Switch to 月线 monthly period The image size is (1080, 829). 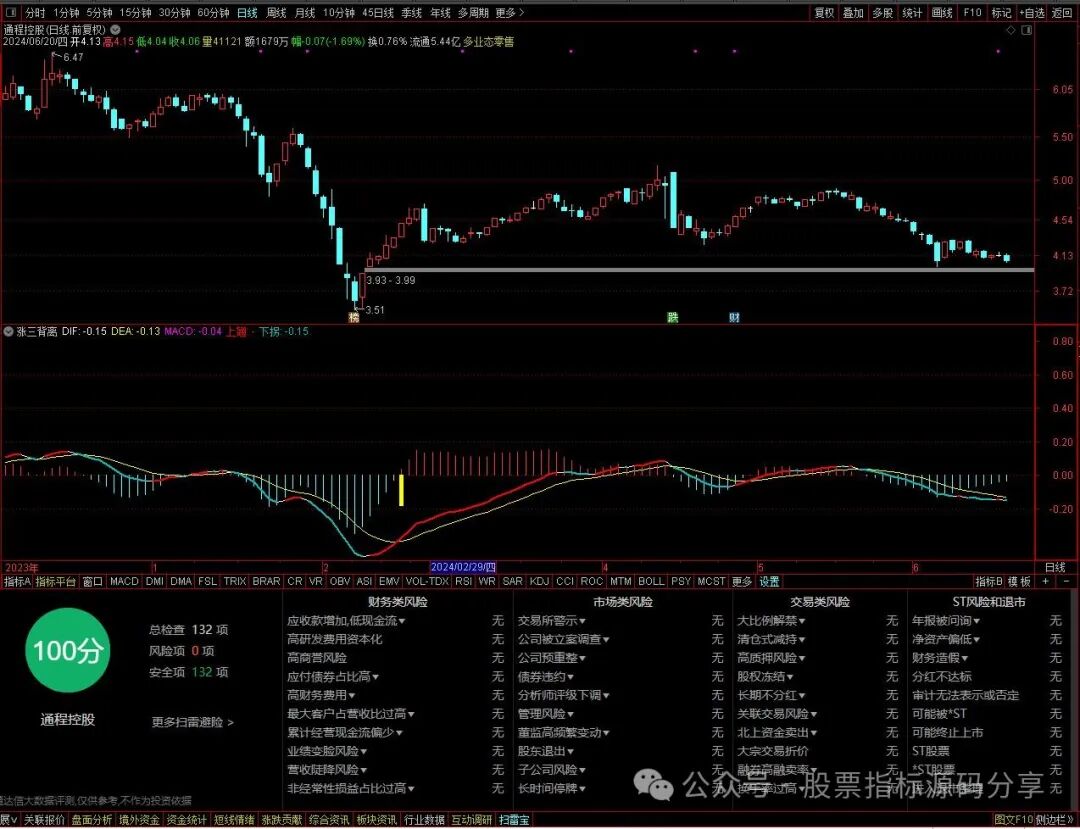304,12
